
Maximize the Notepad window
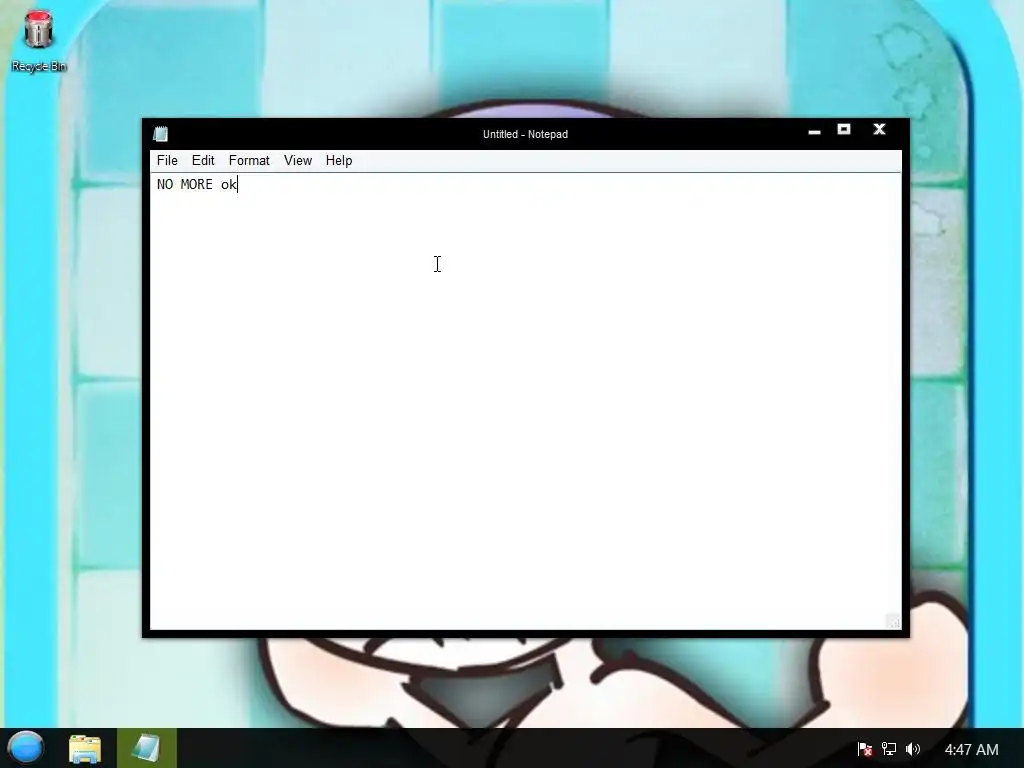point(844,129)
